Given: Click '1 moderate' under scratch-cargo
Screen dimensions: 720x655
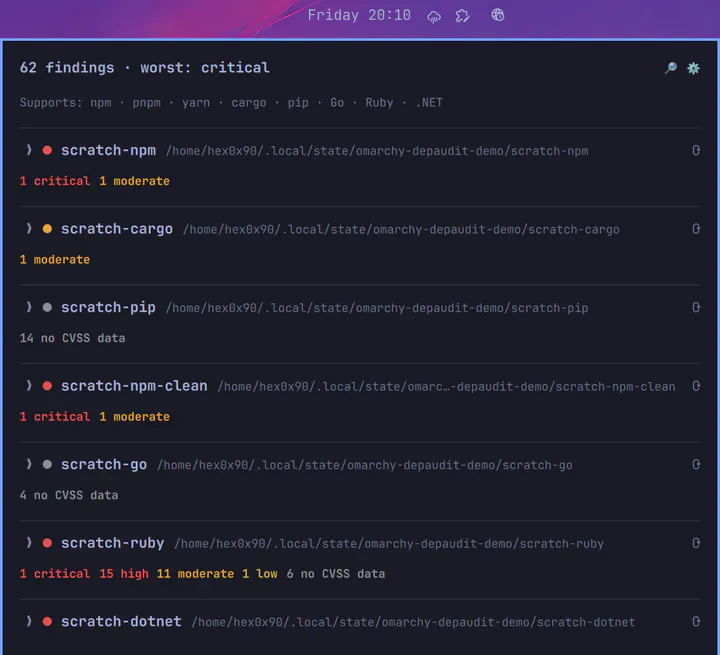Looking at the screenshot, I should (x=55, y=260).
